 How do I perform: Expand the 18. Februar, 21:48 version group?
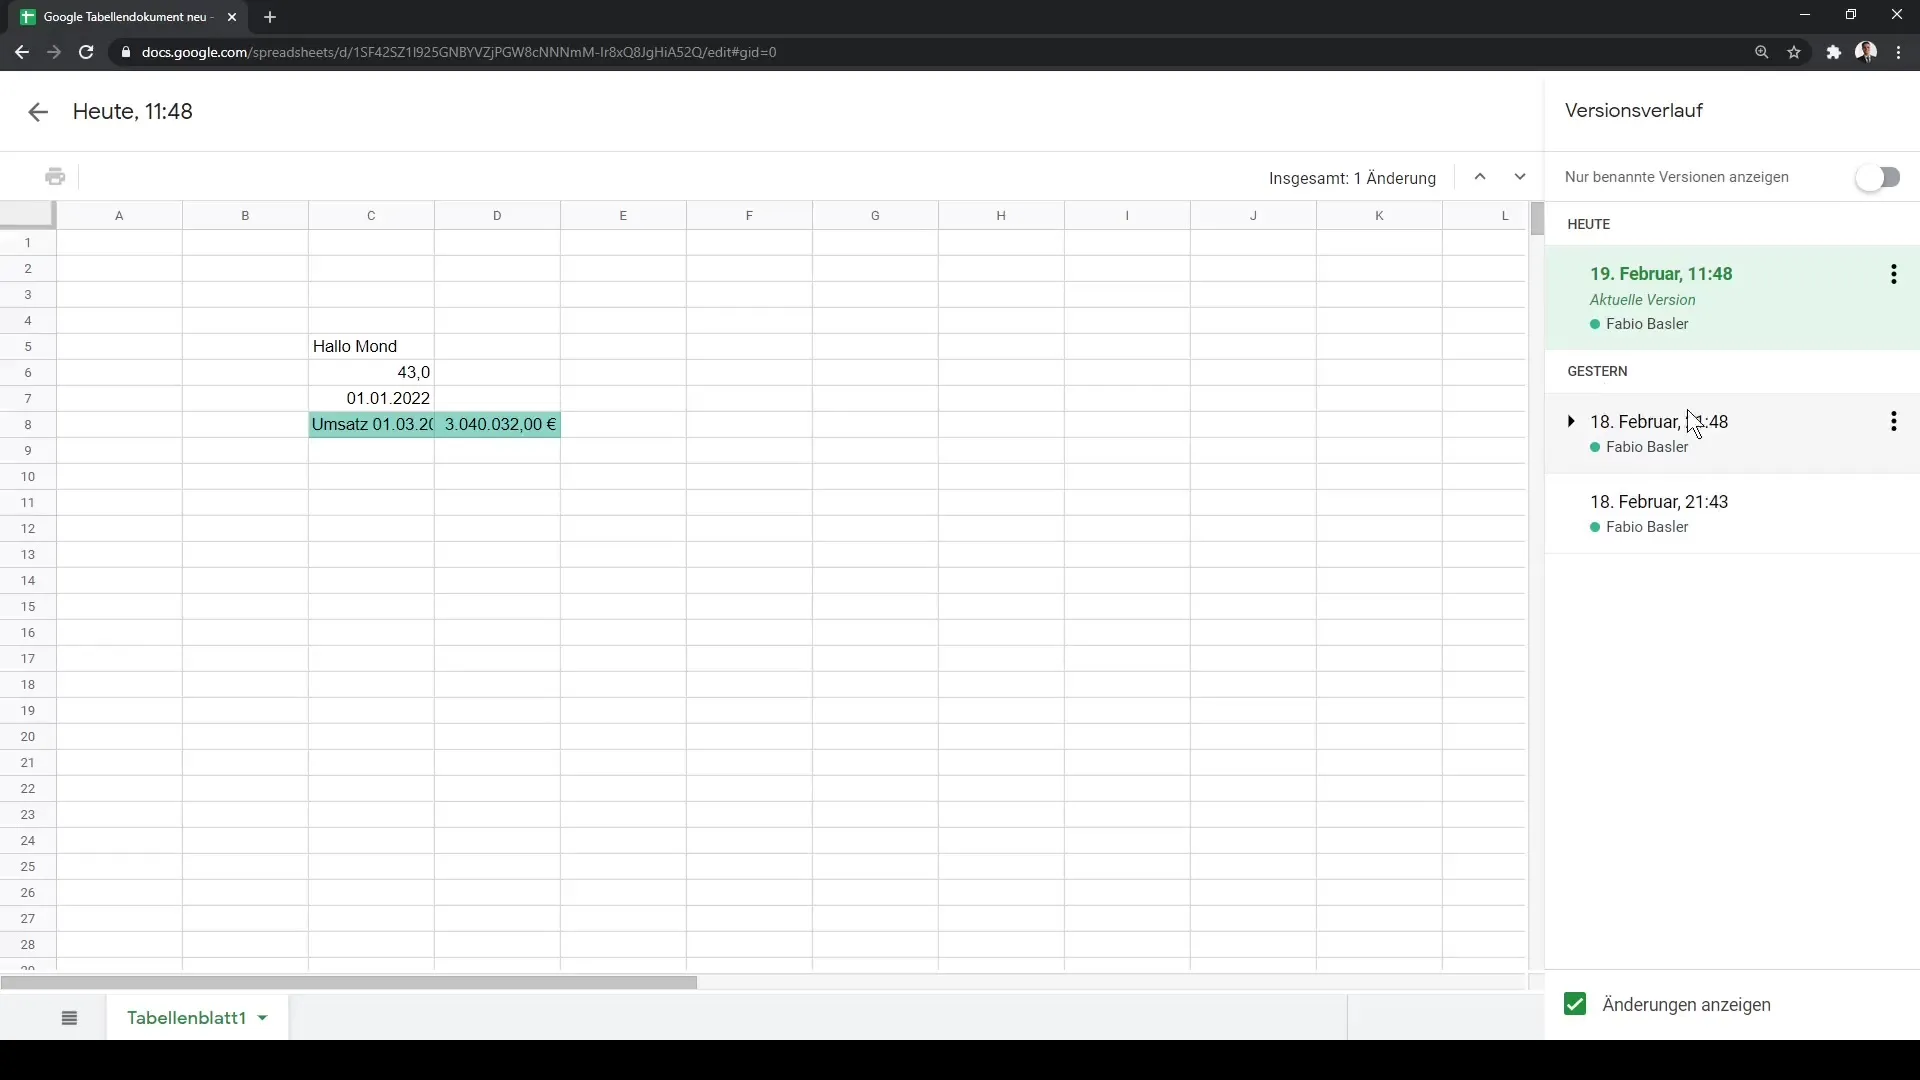[1571, 422]
